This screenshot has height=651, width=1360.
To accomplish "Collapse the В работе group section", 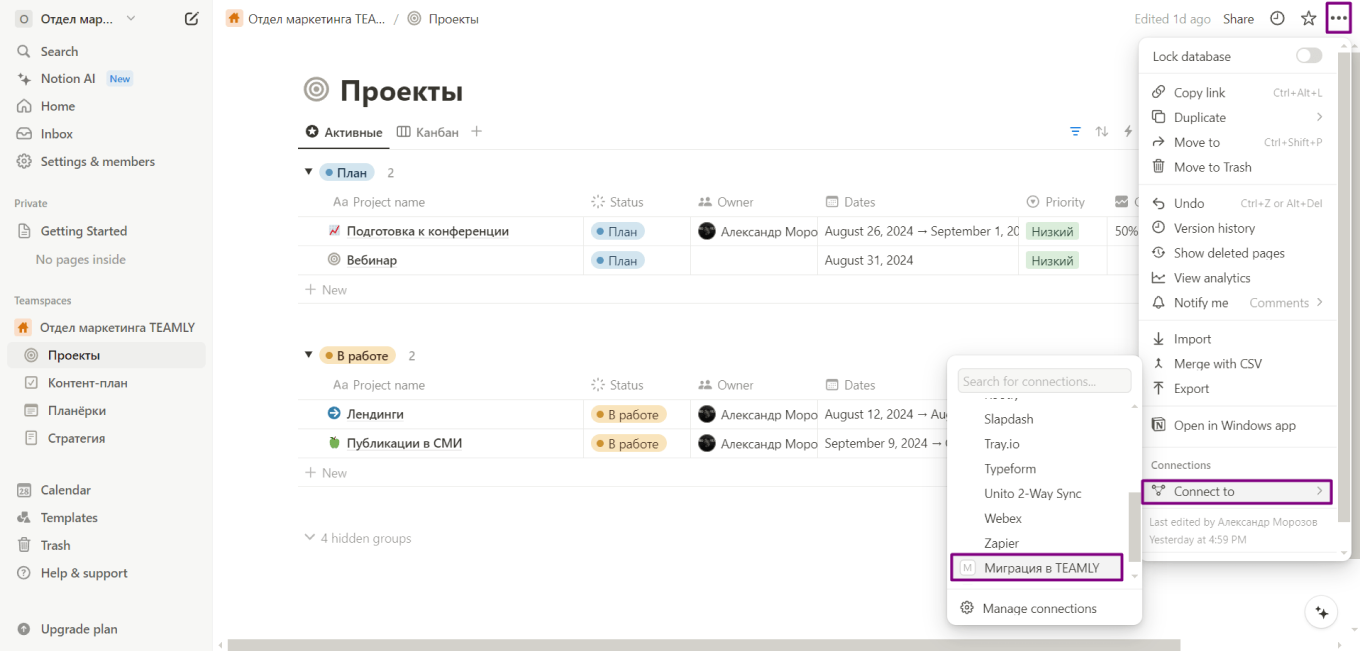I will point(309,355).
